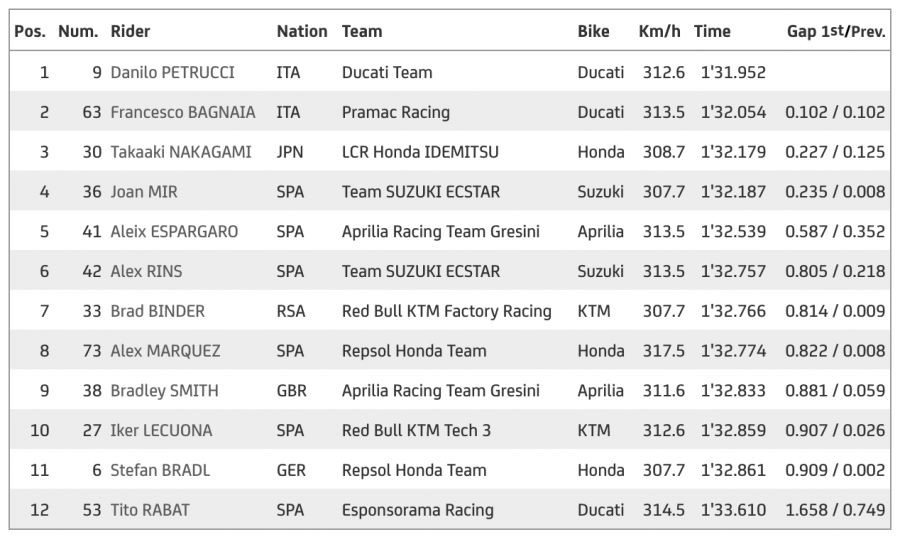Click the Gap 1st/Prev. column header
Screen dimensions: 900x537
click(x=835, y=31)
